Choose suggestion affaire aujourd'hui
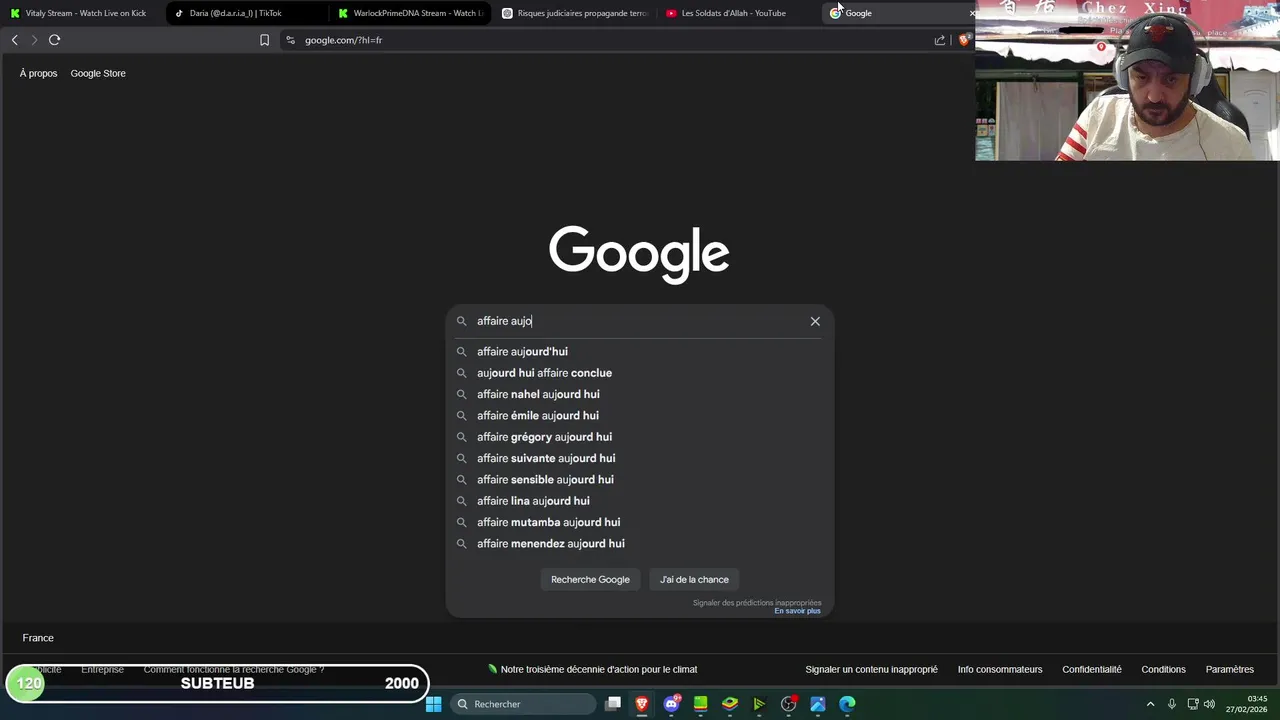This screenshot has width=1280, height=720. 639,352
